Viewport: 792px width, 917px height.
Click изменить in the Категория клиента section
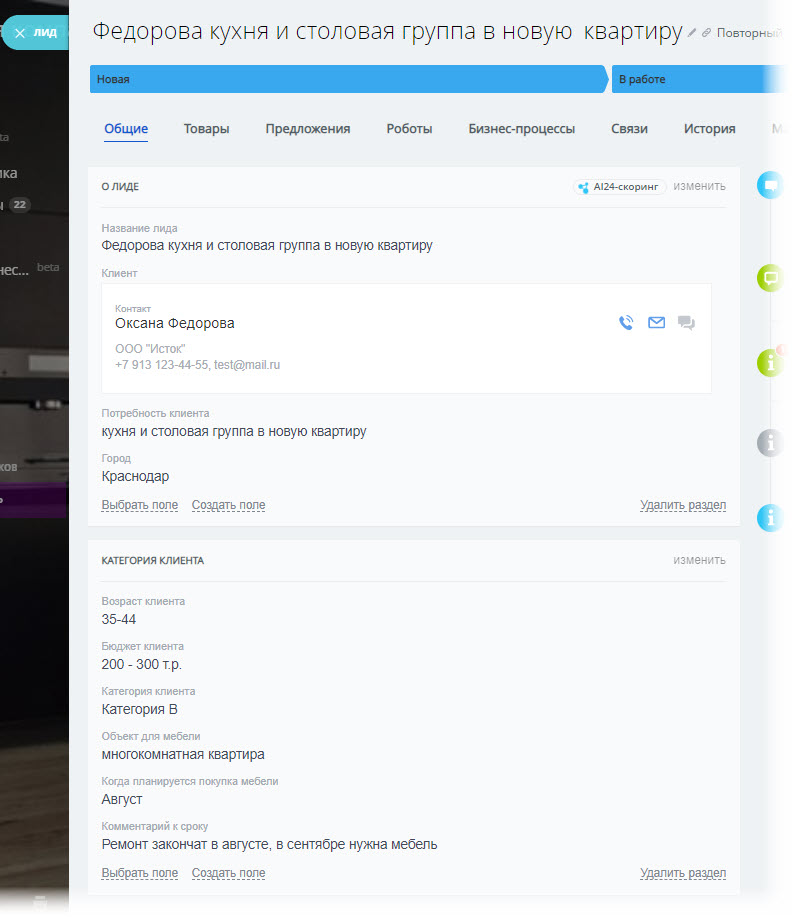tap(699, 560)
